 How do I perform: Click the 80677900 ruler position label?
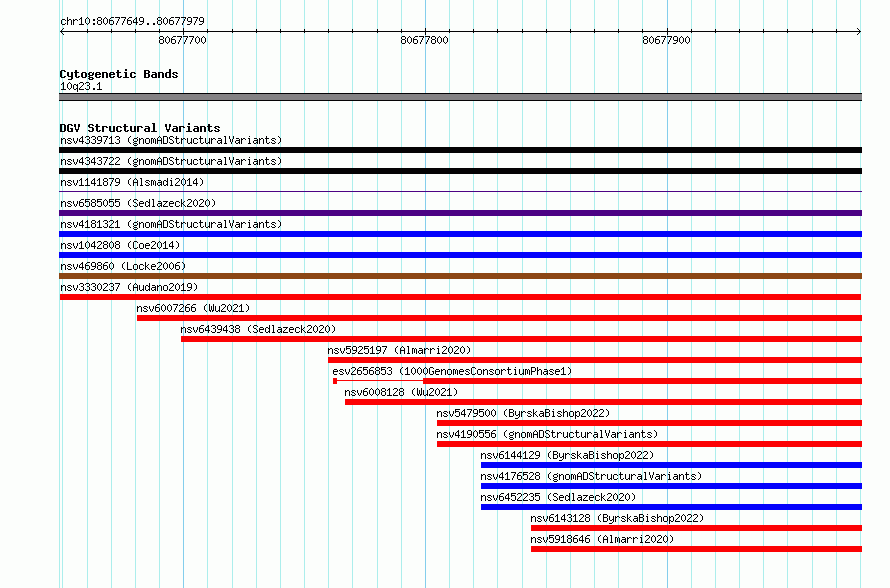(x=666, y=40)
